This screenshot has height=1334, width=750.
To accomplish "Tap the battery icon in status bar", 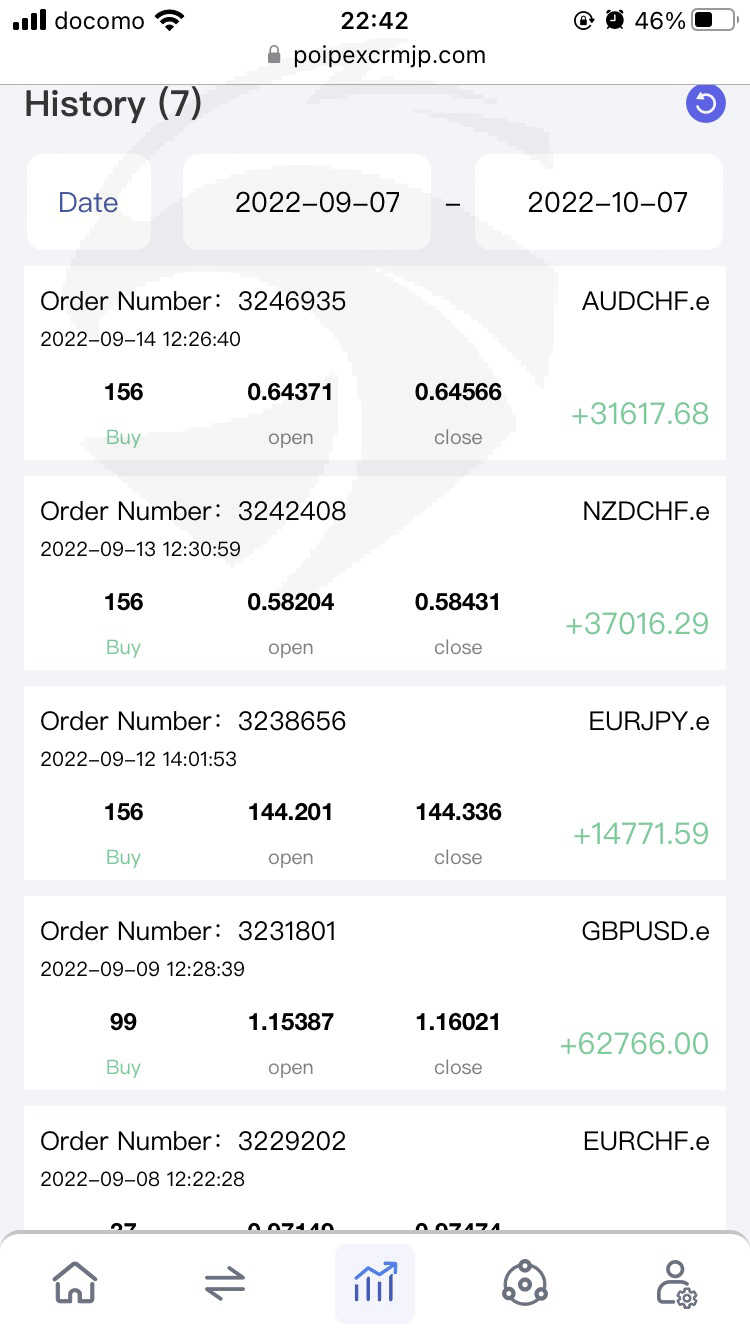I will click(x=714, y=20).
